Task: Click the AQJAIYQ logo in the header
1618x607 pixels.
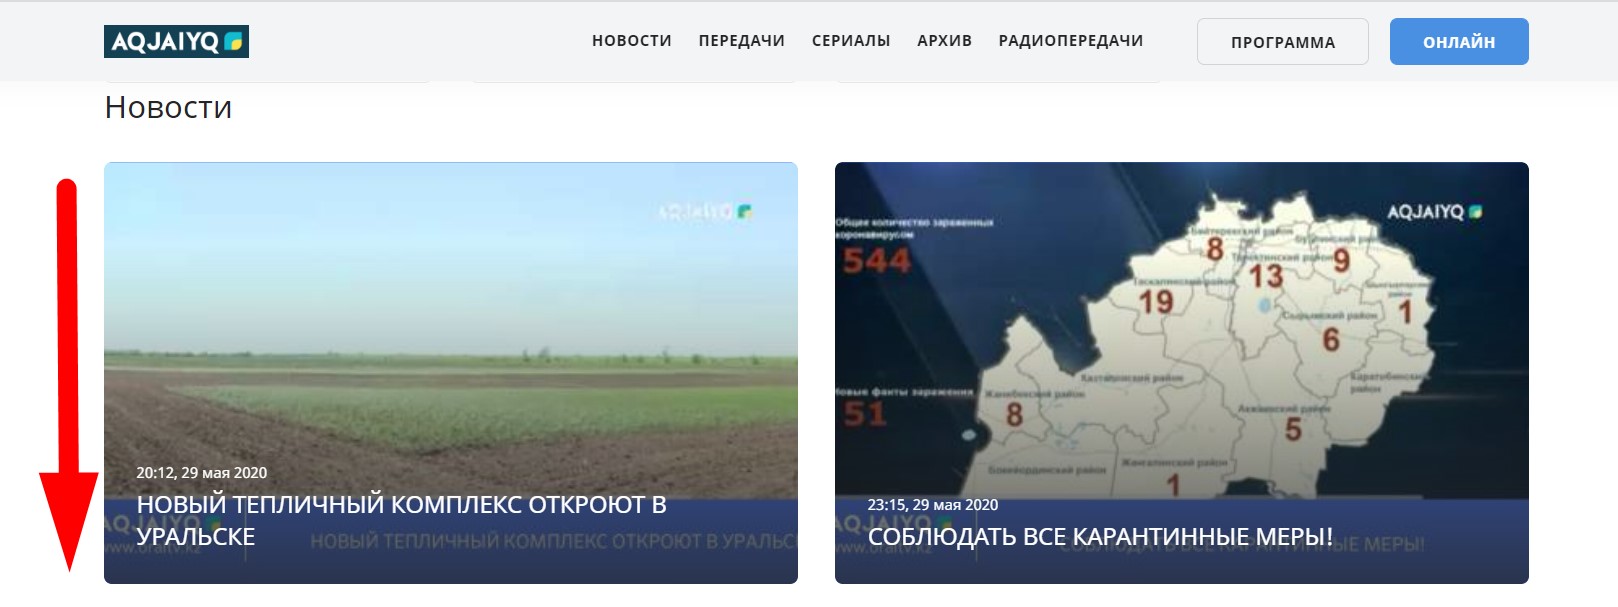Action: point(176,41)
